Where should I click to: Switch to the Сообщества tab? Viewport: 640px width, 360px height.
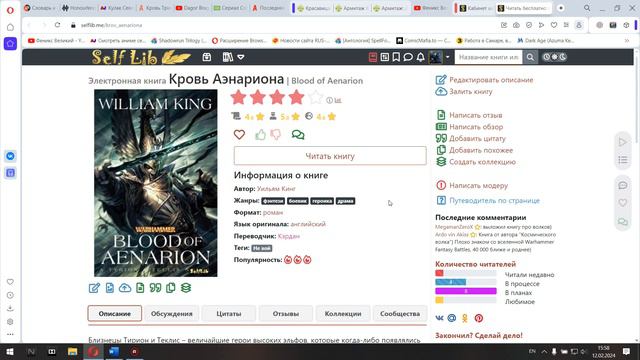400,313
